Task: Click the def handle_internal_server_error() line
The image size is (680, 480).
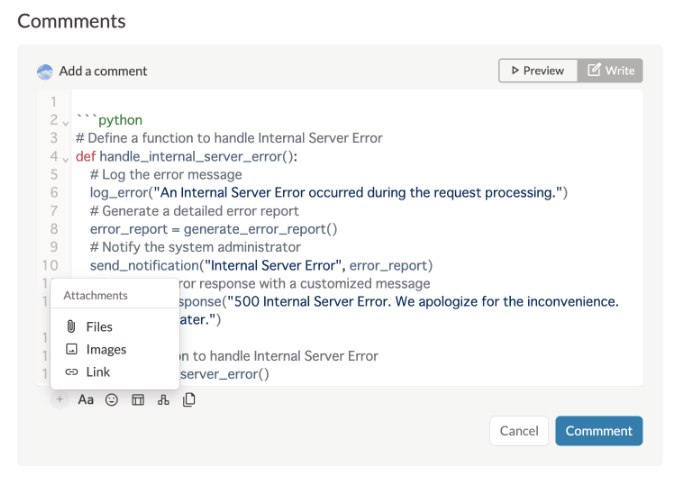Action: click(186, 157)
